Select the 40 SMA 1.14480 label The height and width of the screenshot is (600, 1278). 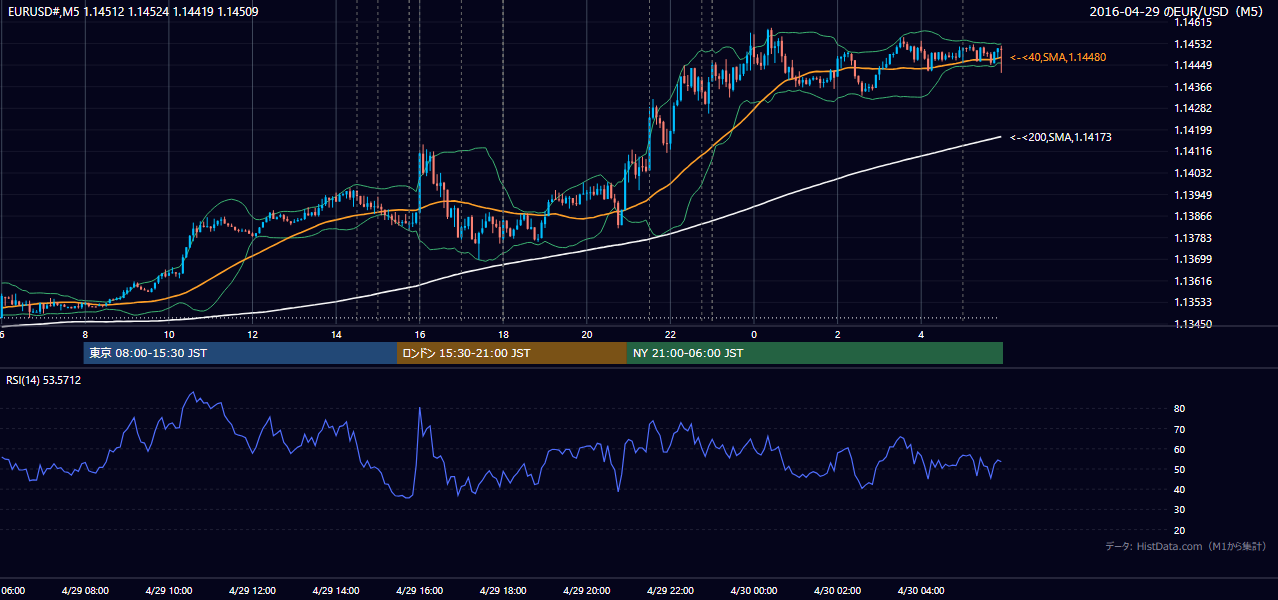coord(1058,58)
